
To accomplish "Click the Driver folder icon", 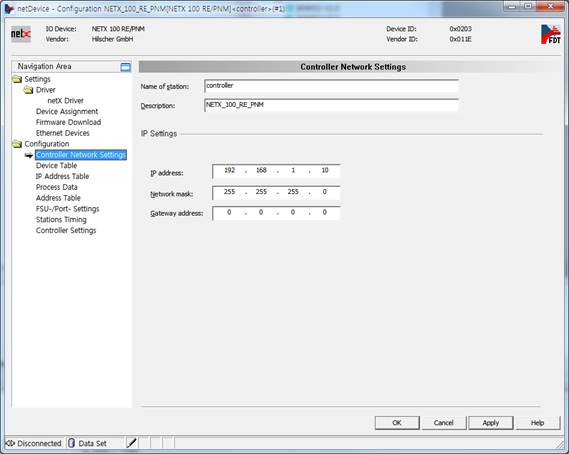I will [28, 90].
